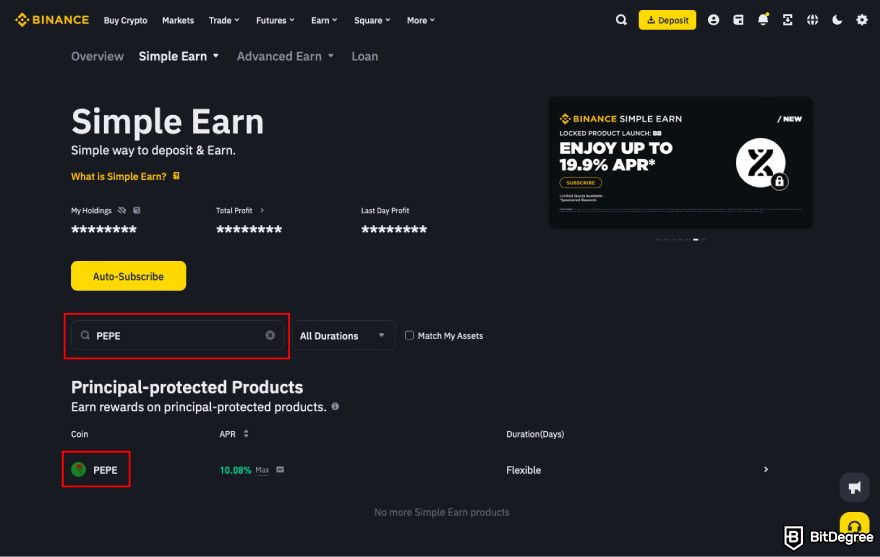Click the Auto-Subscribe button
The height and width of the screenshot is (557, 880).
tap(129, 276)
